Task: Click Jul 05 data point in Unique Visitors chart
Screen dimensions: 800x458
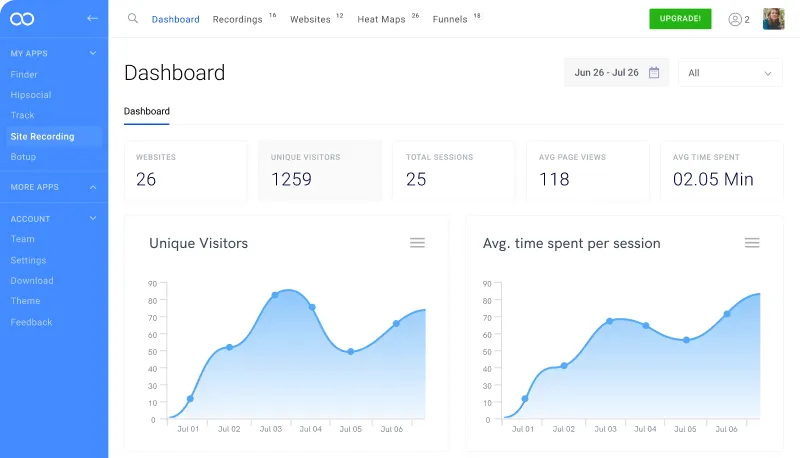Action: coord(351,351)
